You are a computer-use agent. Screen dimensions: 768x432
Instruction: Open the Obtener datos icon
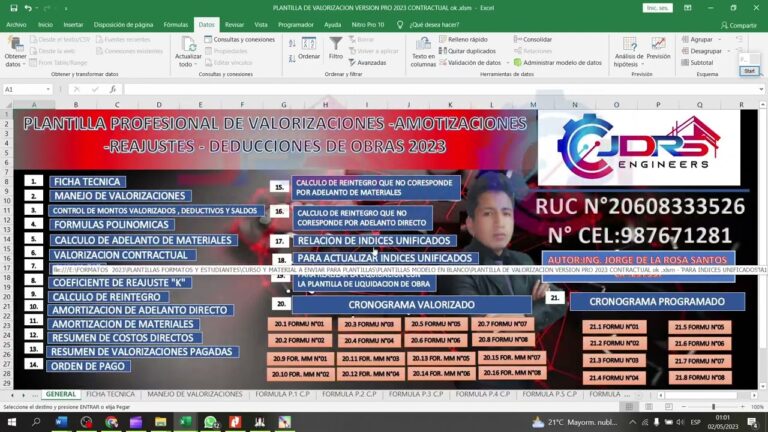tap(15, 45)
